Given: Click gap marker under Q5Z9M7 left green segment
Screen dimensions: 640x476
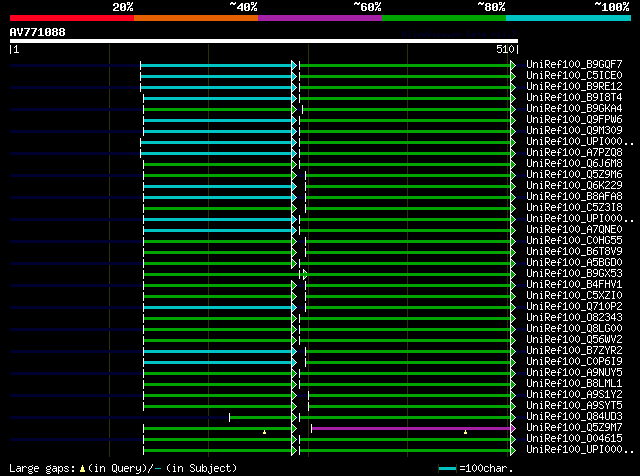Looking at the screenshot, I should click(264, 432).
